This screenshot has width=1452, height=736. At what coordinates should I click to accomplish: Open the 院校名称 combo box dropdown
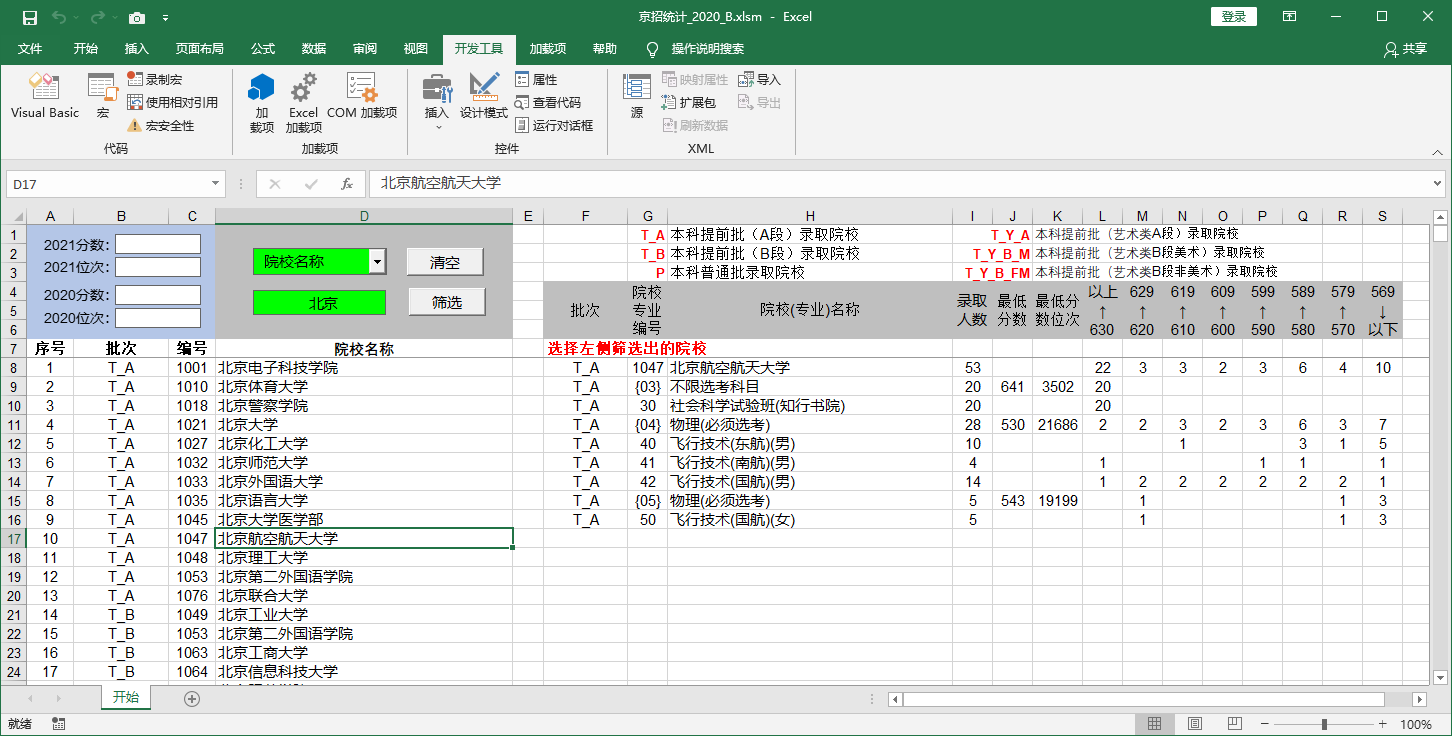click(x=377, y=262)
